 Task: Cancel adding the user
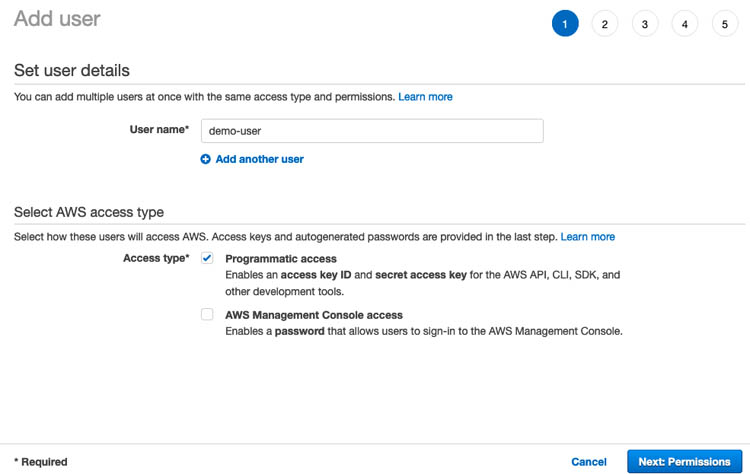[x=589, y=462]
